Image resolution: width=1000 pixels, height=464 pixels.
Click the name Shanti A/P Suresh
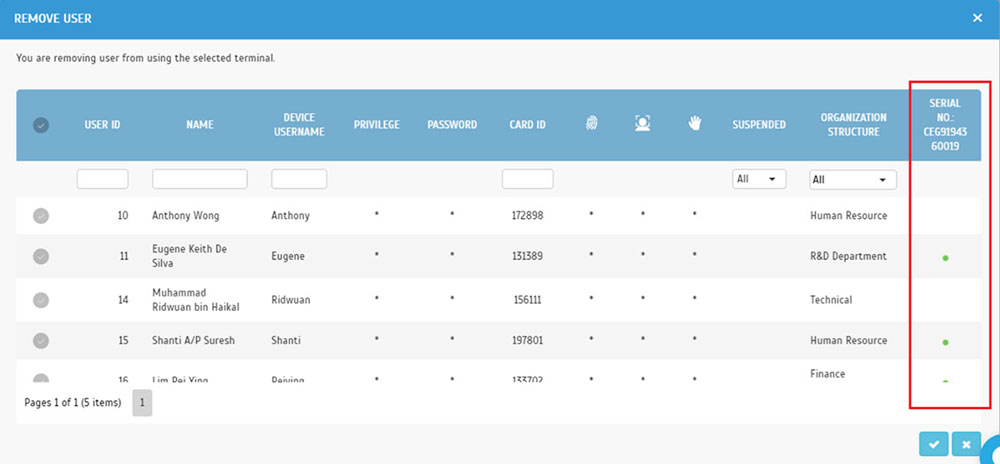click(193, 340)
